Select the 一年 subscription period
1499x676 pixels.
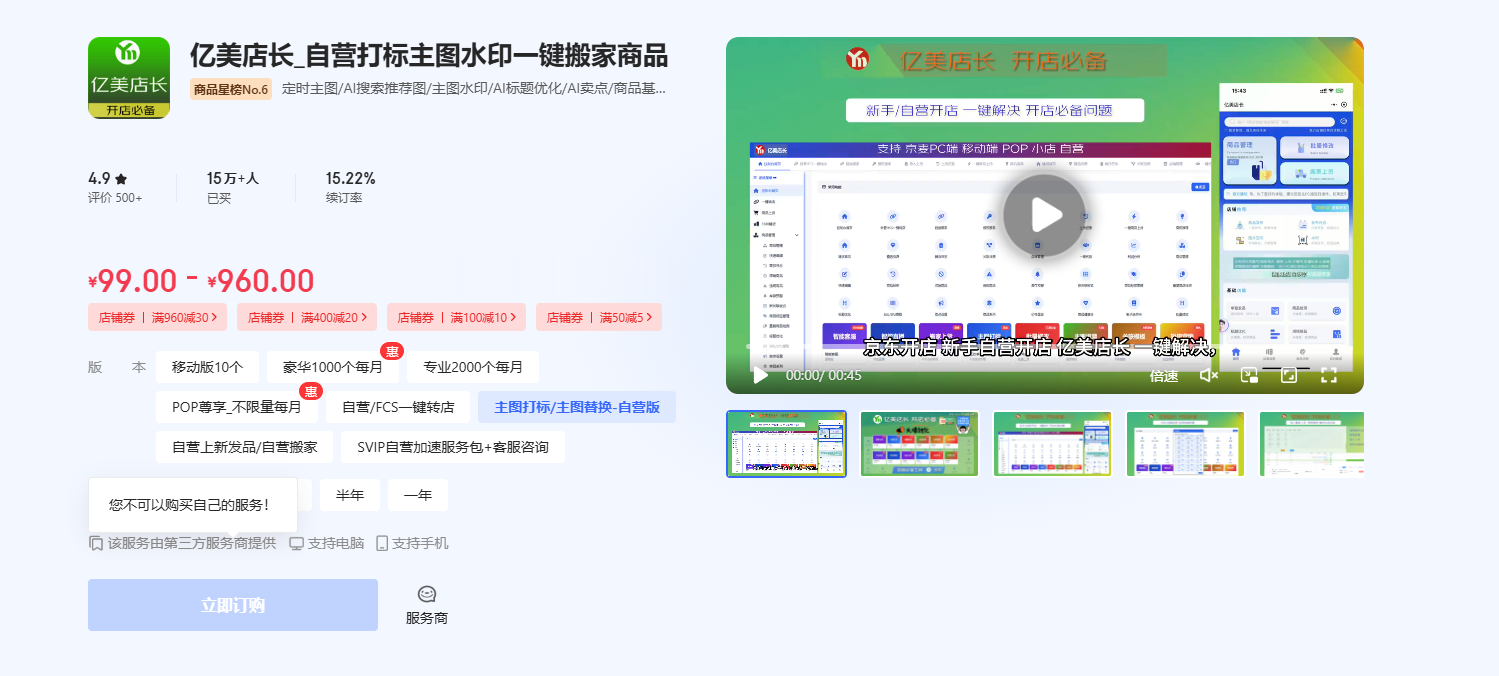[418, 495]
